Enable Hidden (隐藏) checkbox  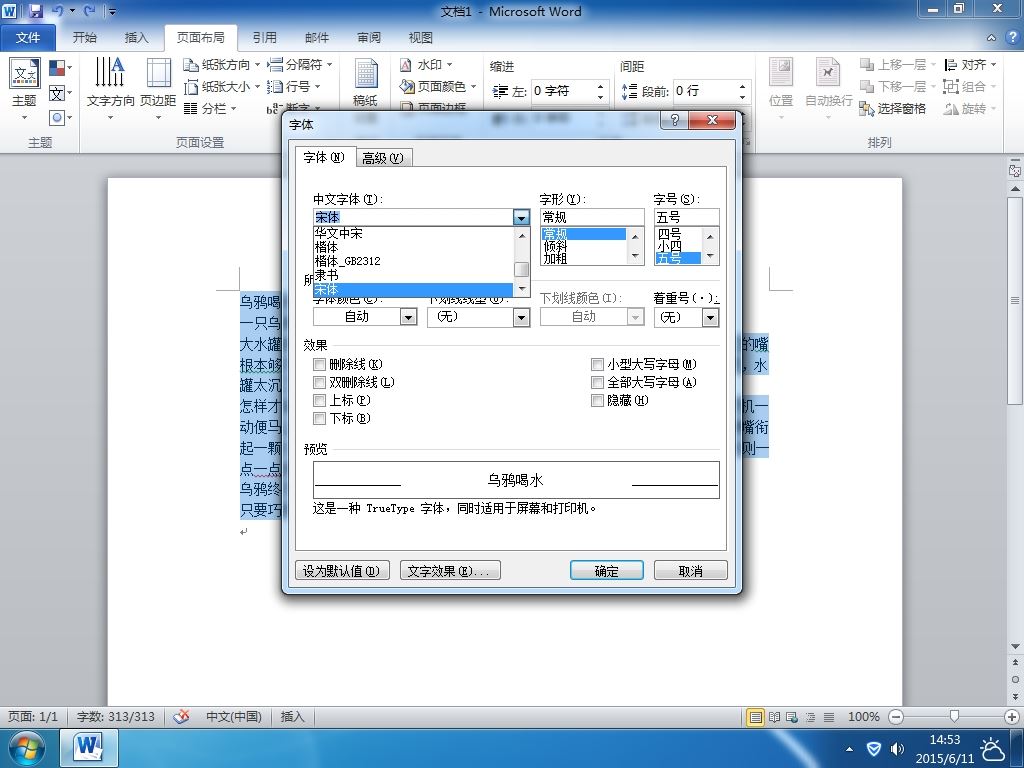(597, 400)
